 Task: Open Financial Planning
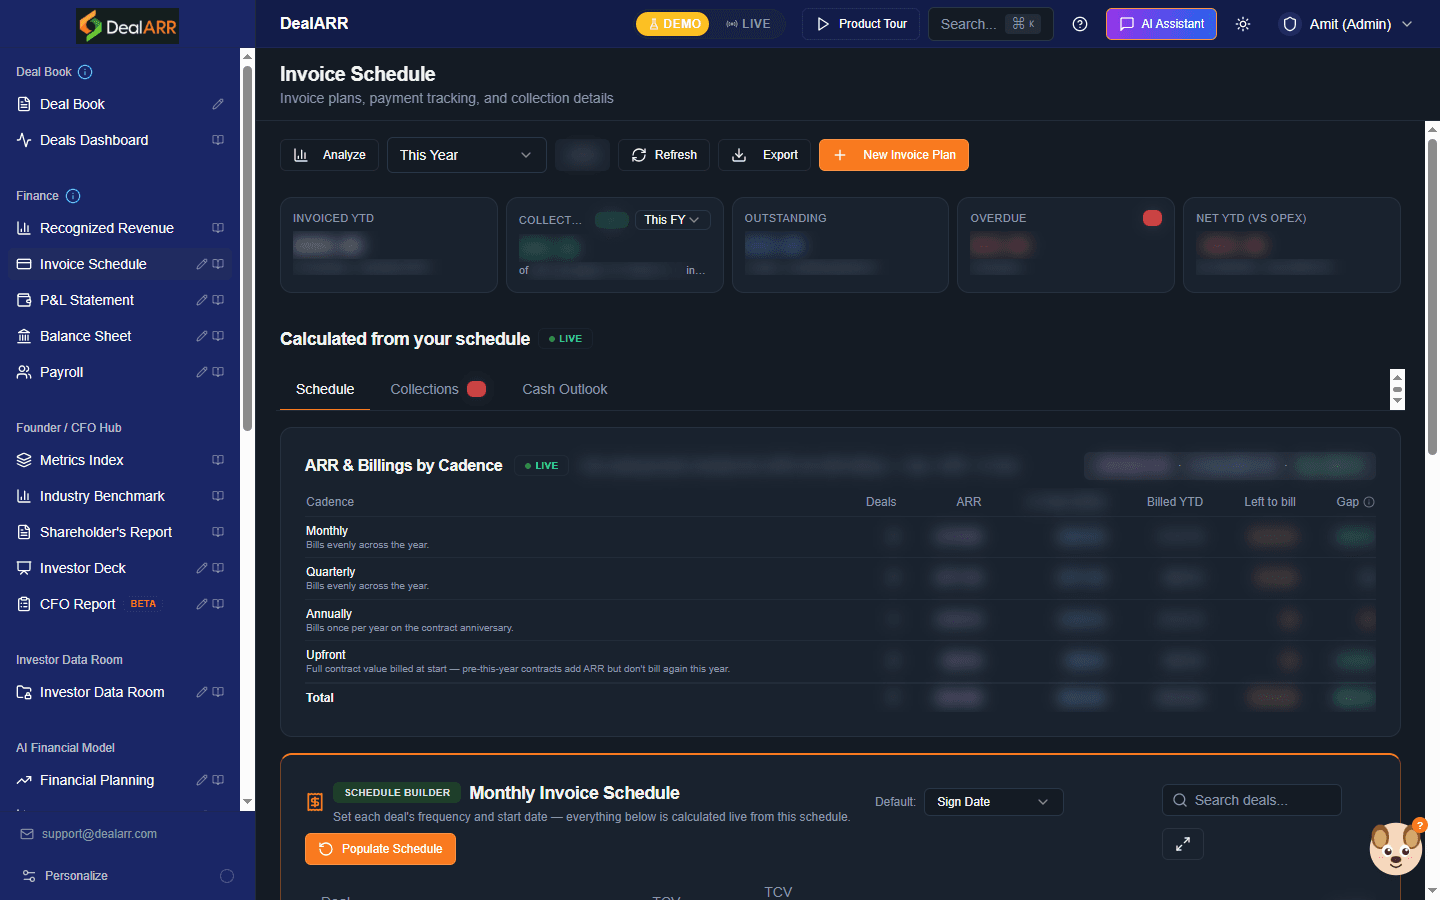click(97, 780)
